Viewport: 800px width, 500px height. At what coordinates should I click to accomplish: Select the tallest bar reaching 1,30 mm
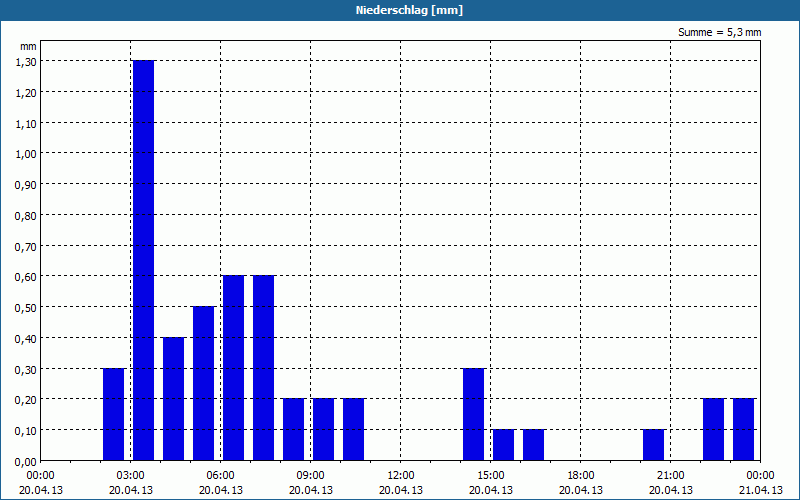[x=143, y=260]
